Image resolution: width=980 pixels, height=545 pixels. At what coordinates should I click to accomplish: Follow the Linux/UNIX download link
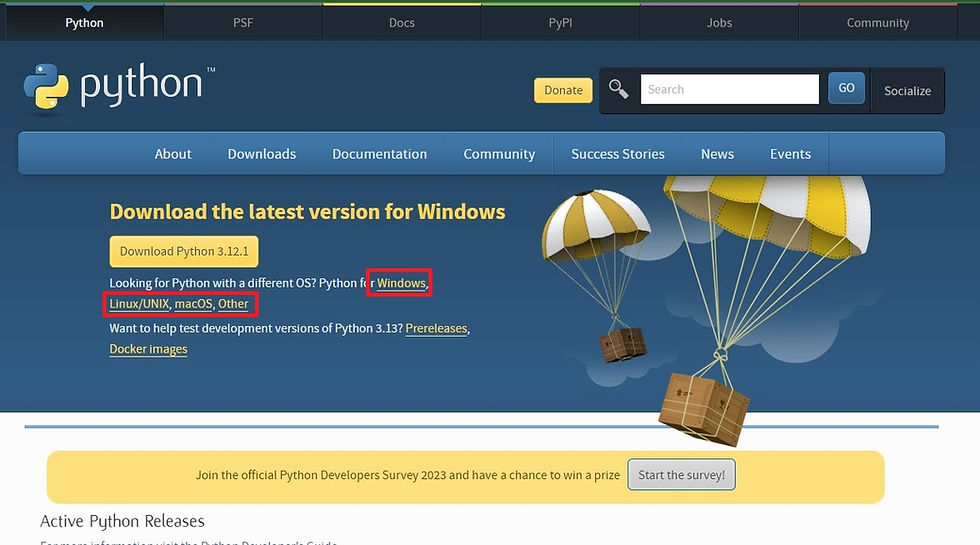[x=139, y=304]
